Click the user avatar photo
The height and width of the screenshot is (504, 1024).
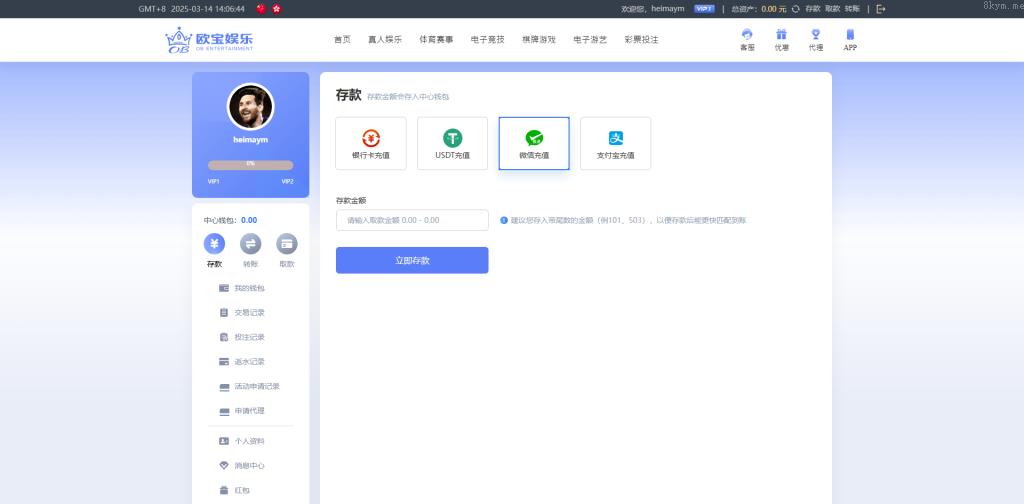[x=250, y=106]
